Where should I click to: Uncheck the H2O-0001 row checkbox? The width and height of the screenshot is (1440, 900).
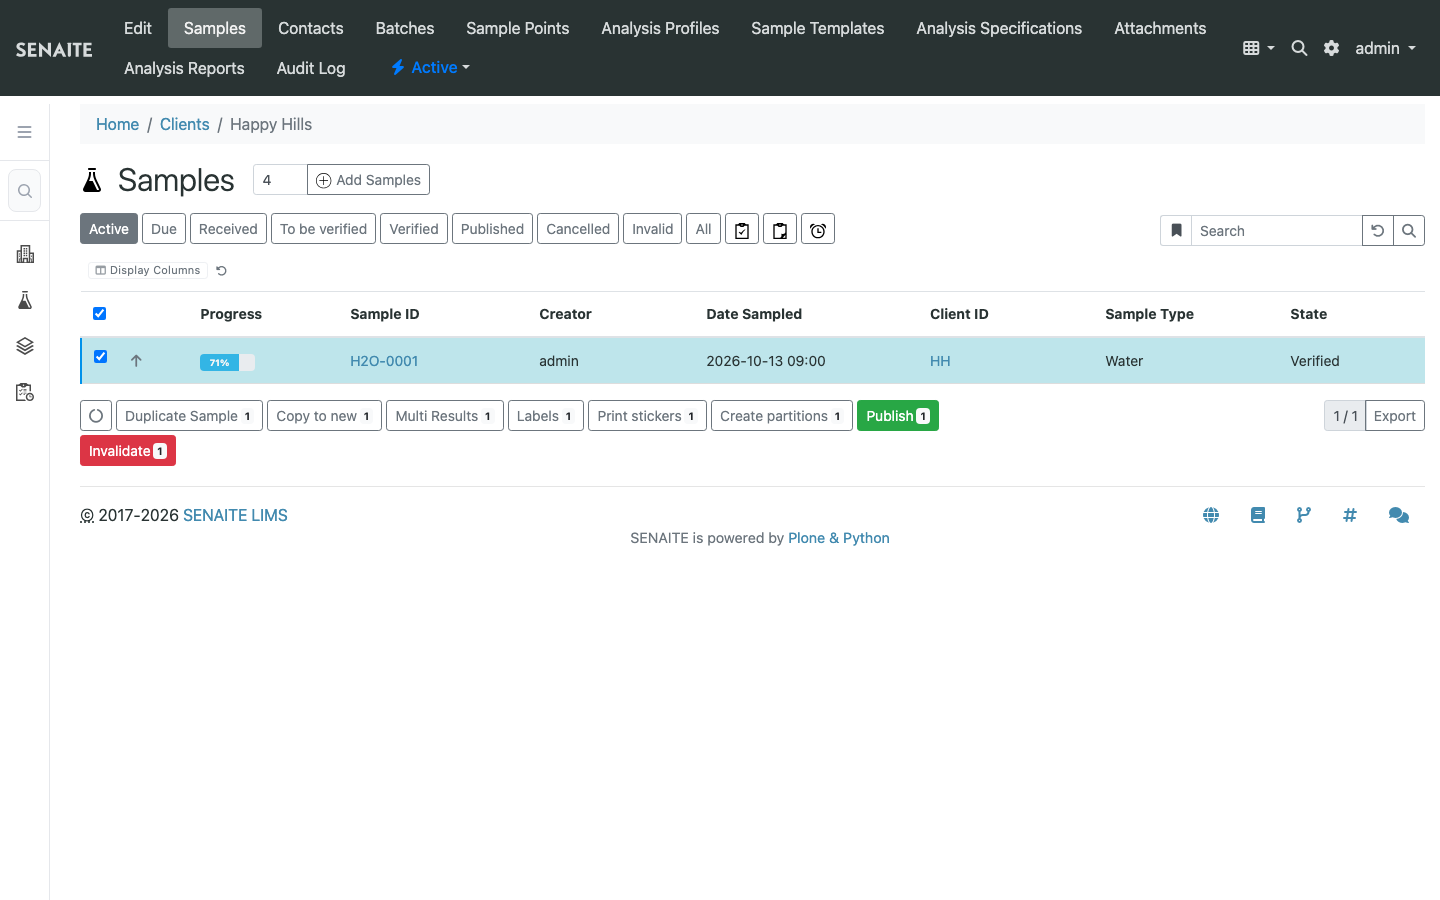pos(100,357)
